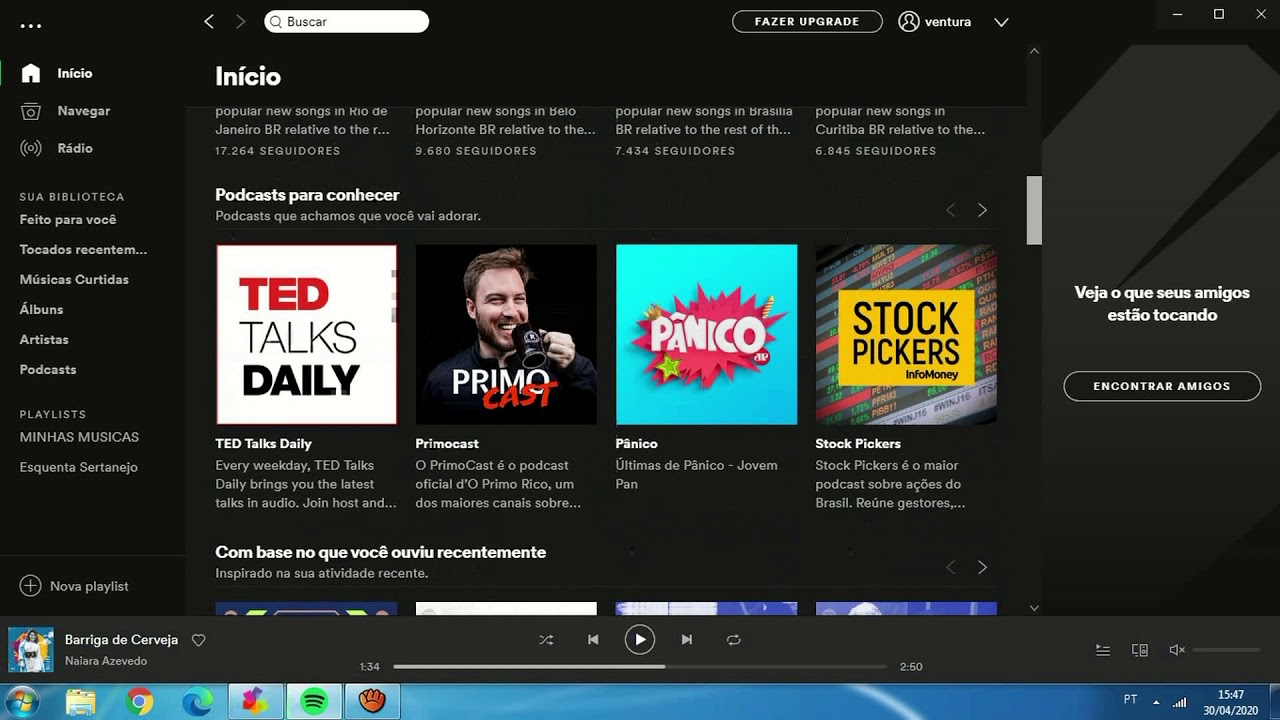1280x720 pixels.
Task: Open Álbuns in the library
Action: click(41, 309)
